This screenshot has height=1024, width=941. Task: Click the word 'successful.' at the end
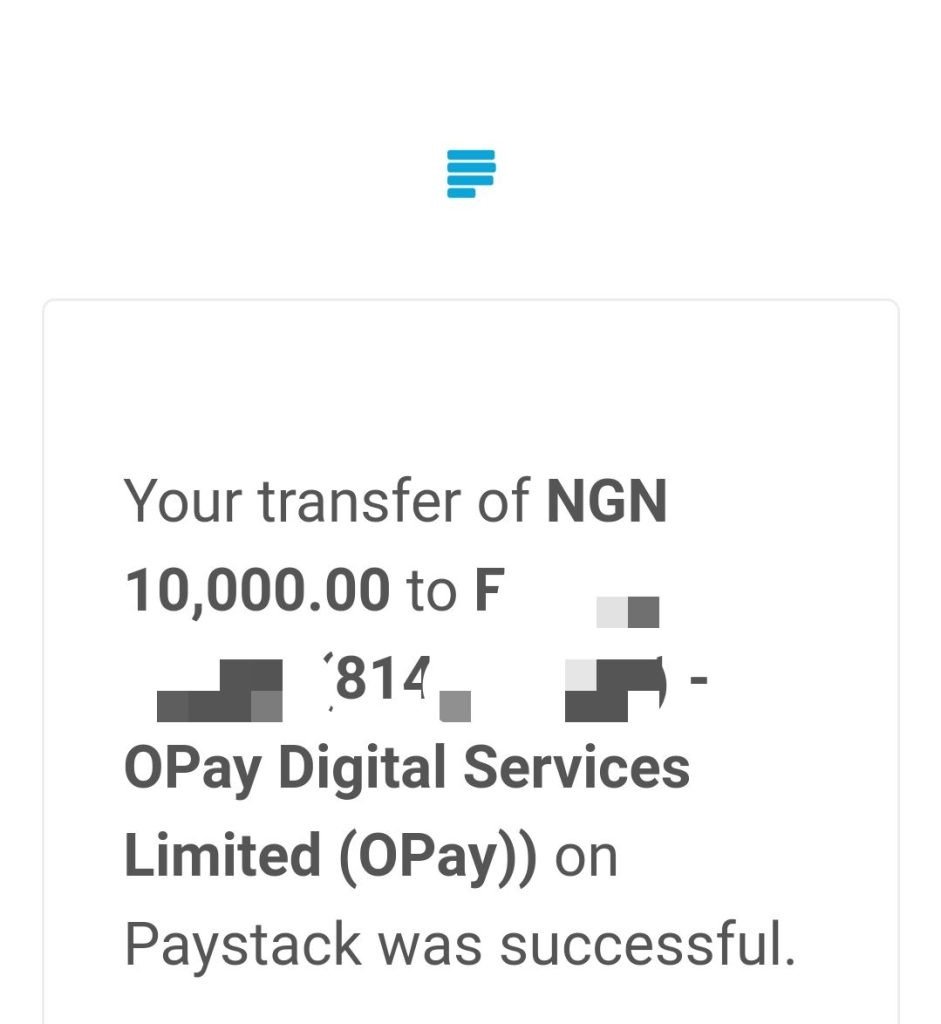pos(648,944)
